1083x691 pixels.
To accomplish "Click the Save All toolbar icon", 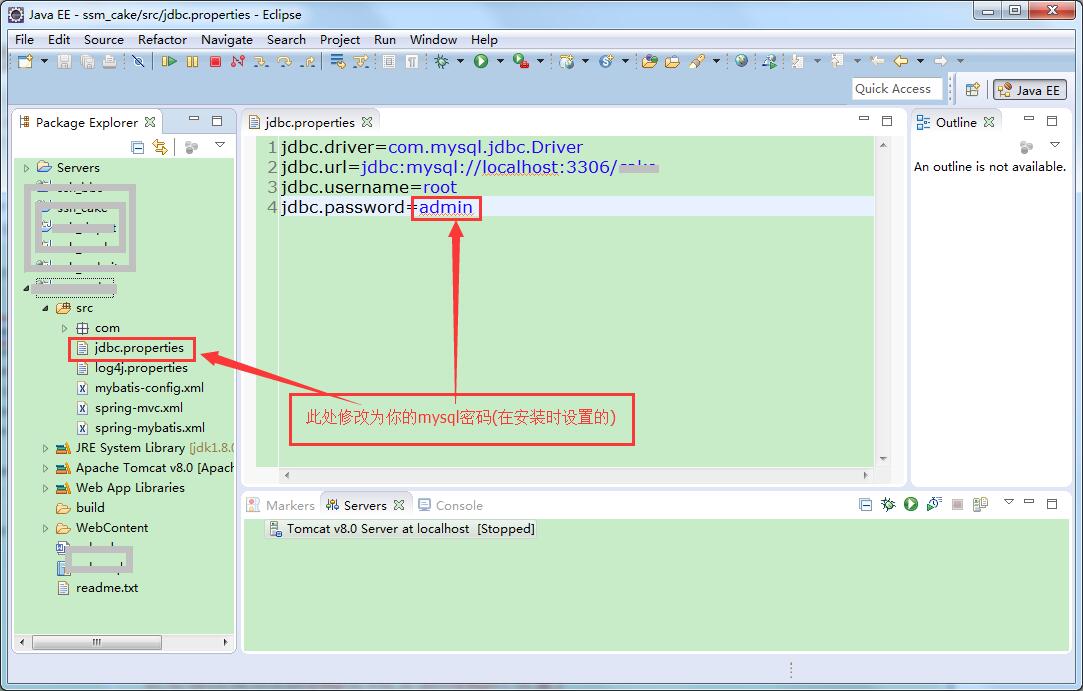I will coord(87,61).
